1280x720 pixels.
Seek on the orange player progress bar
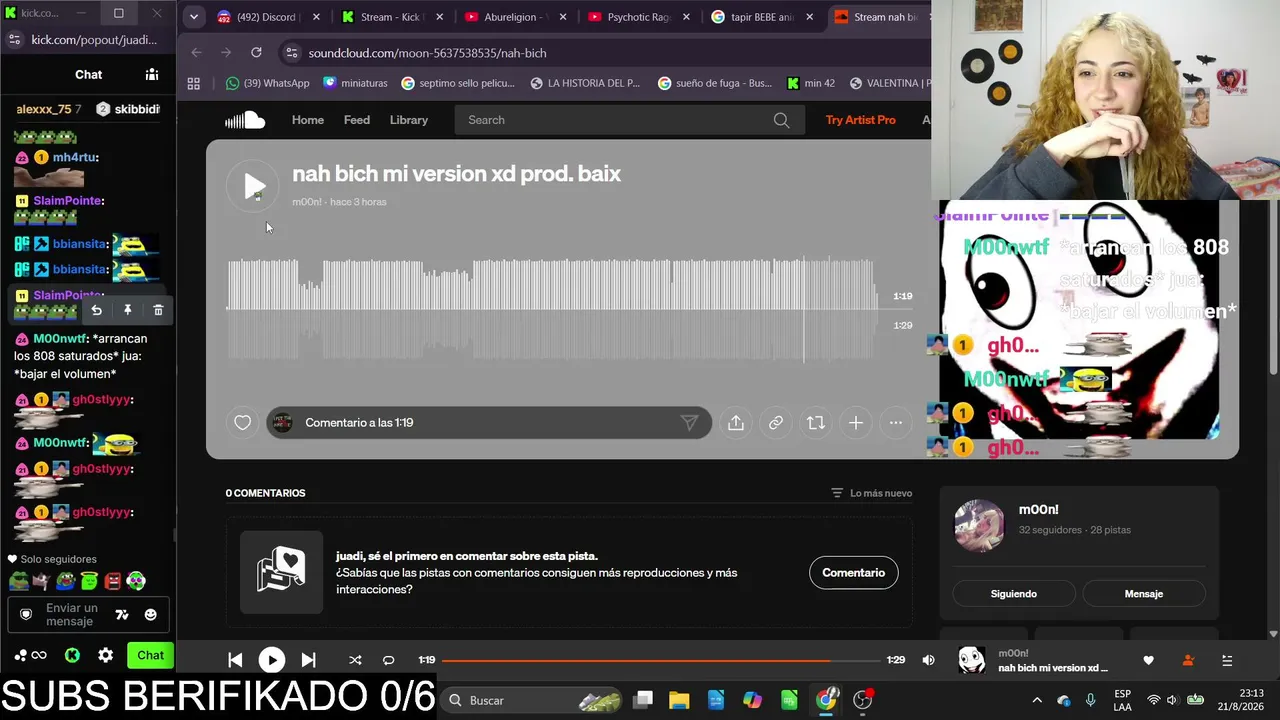661,660
